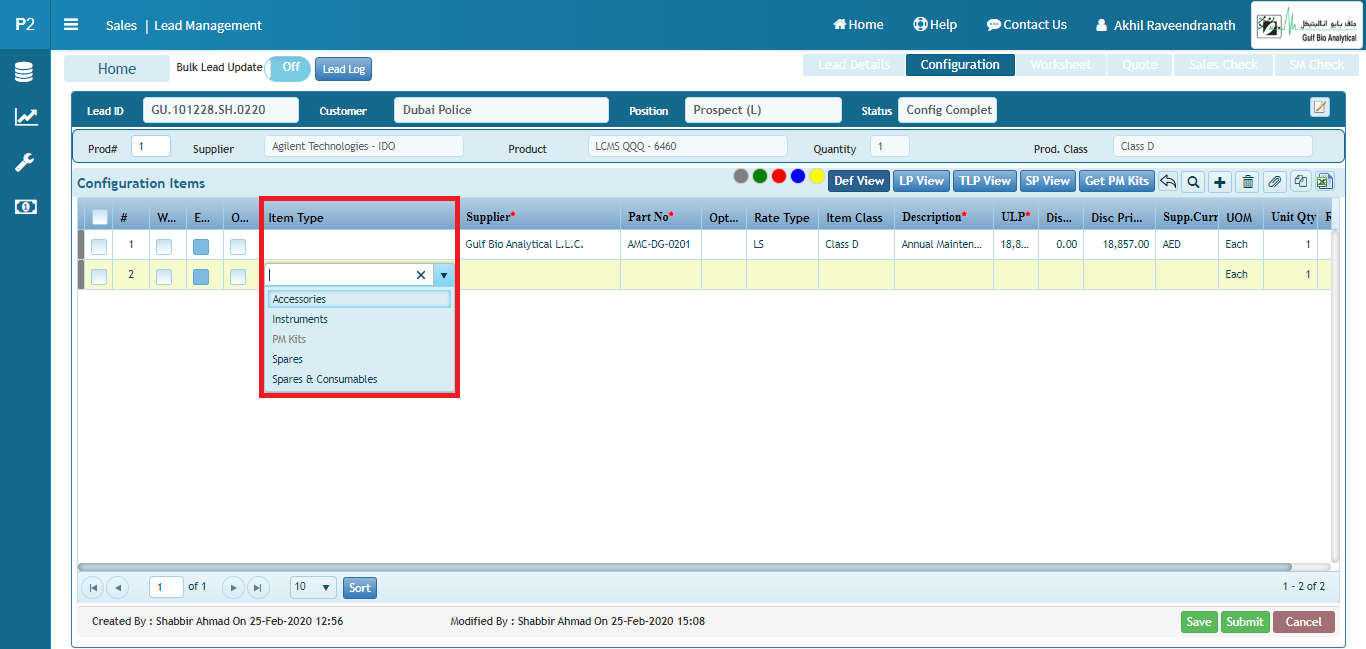Tick the select-all header checkbox
This screenshot has width=1366, height=649.
click(x=100, y=217)
